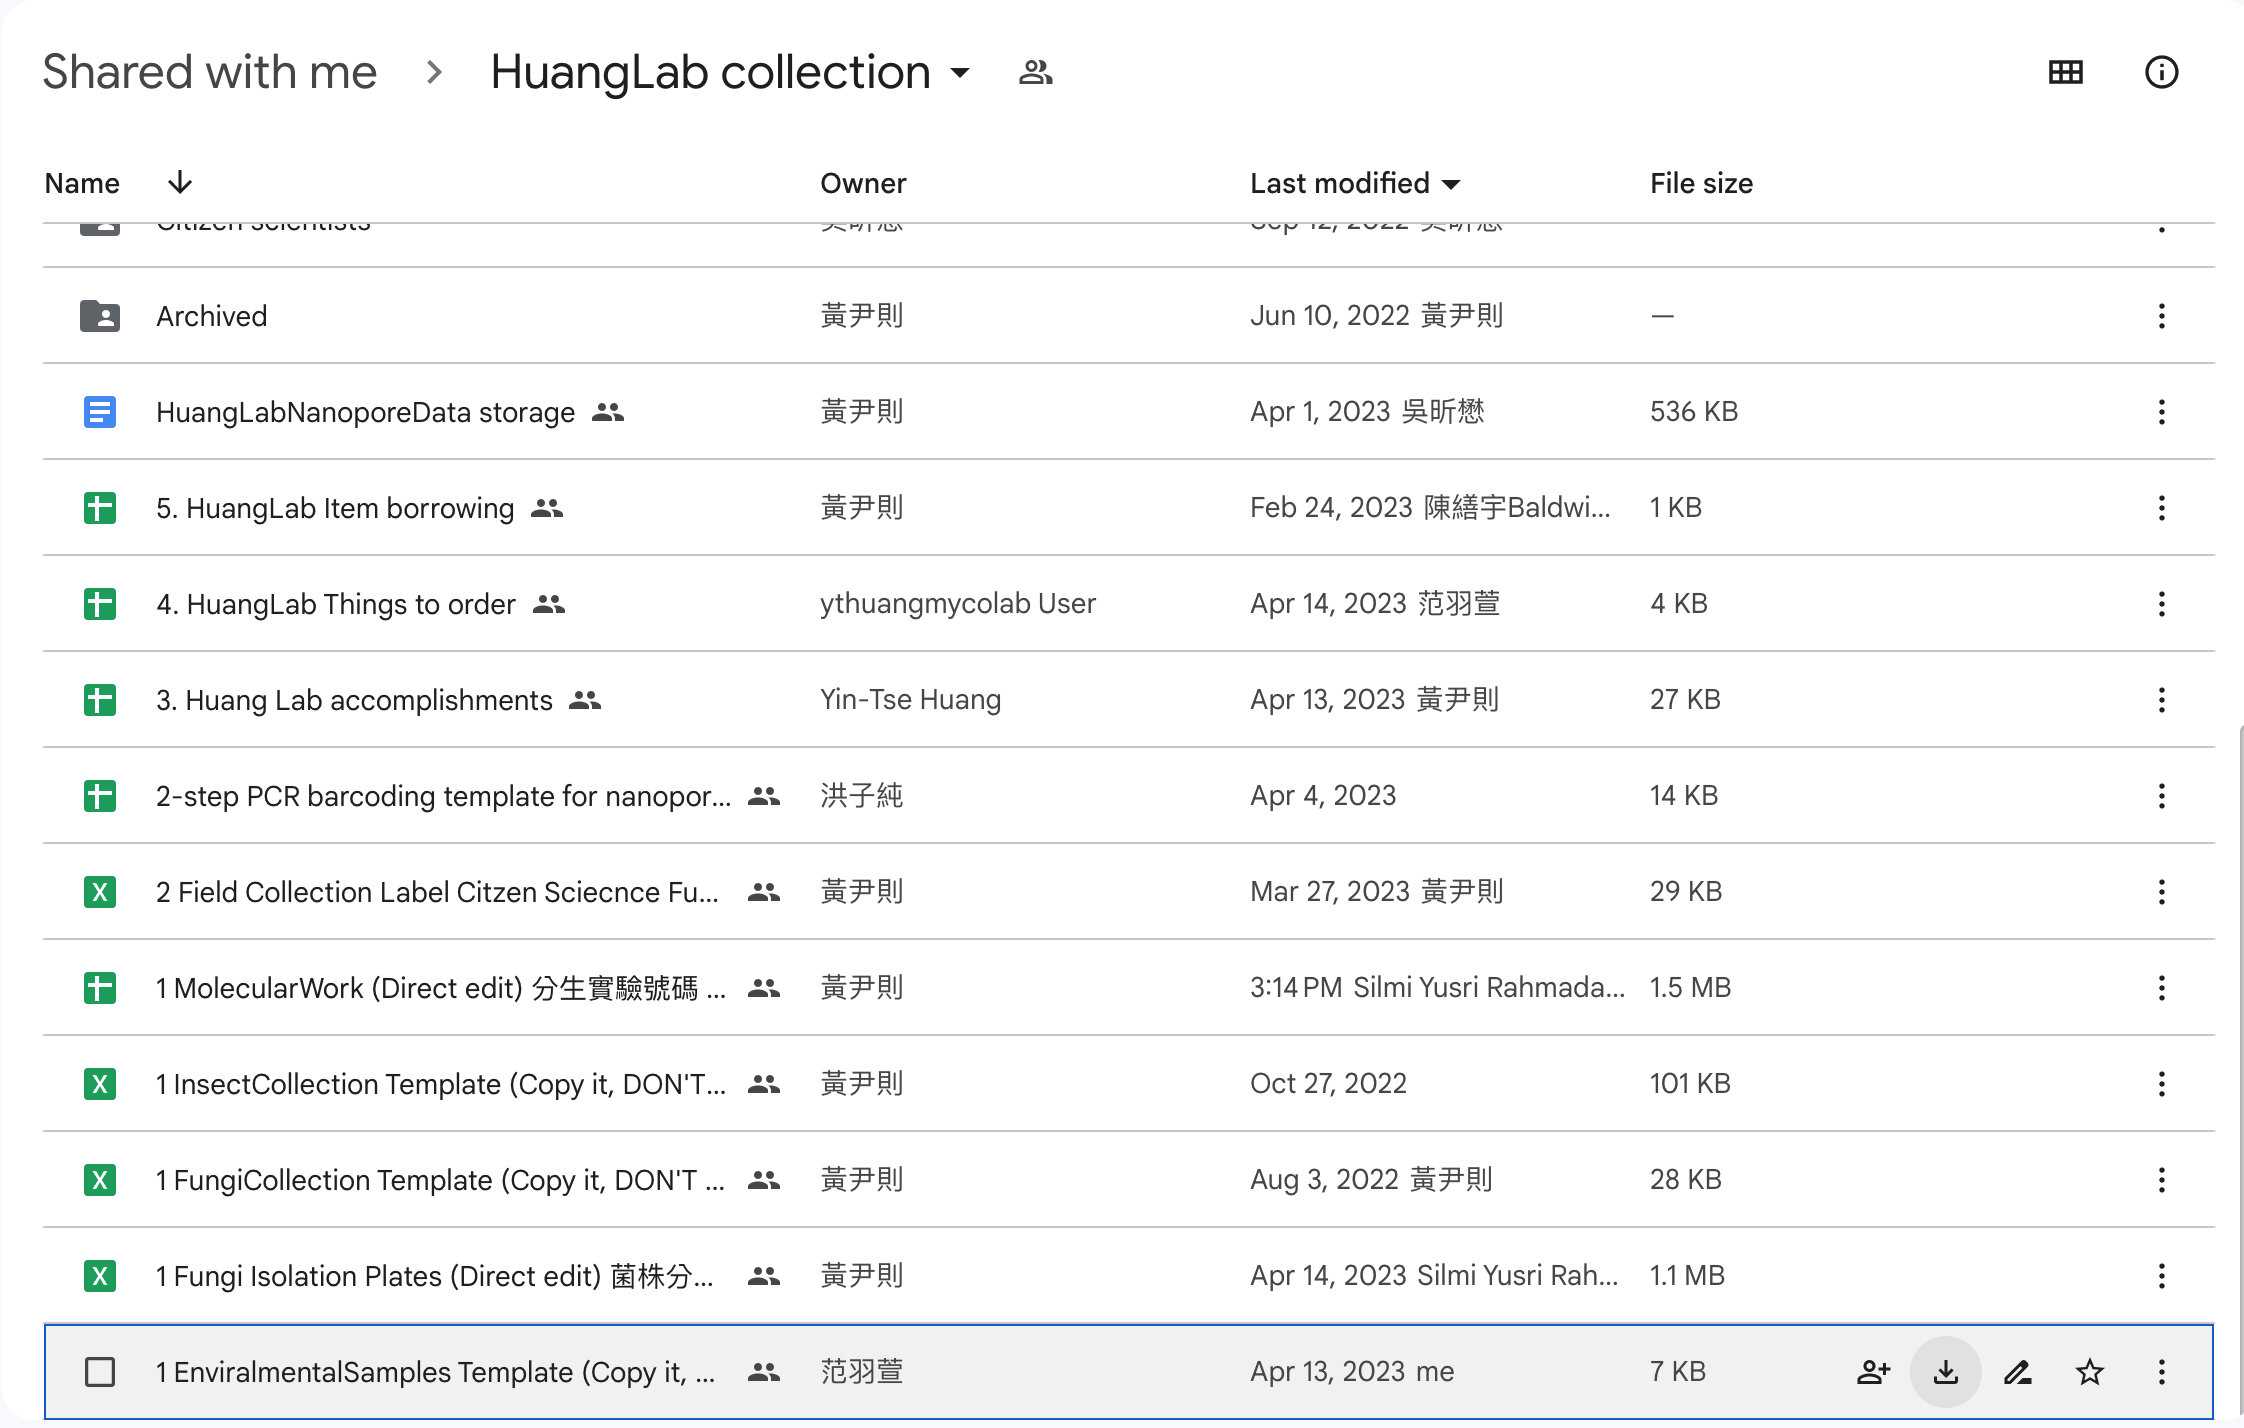
Task: Click the Archived shared folder icon
Action: pyautogui.click(x=100, y=316)
